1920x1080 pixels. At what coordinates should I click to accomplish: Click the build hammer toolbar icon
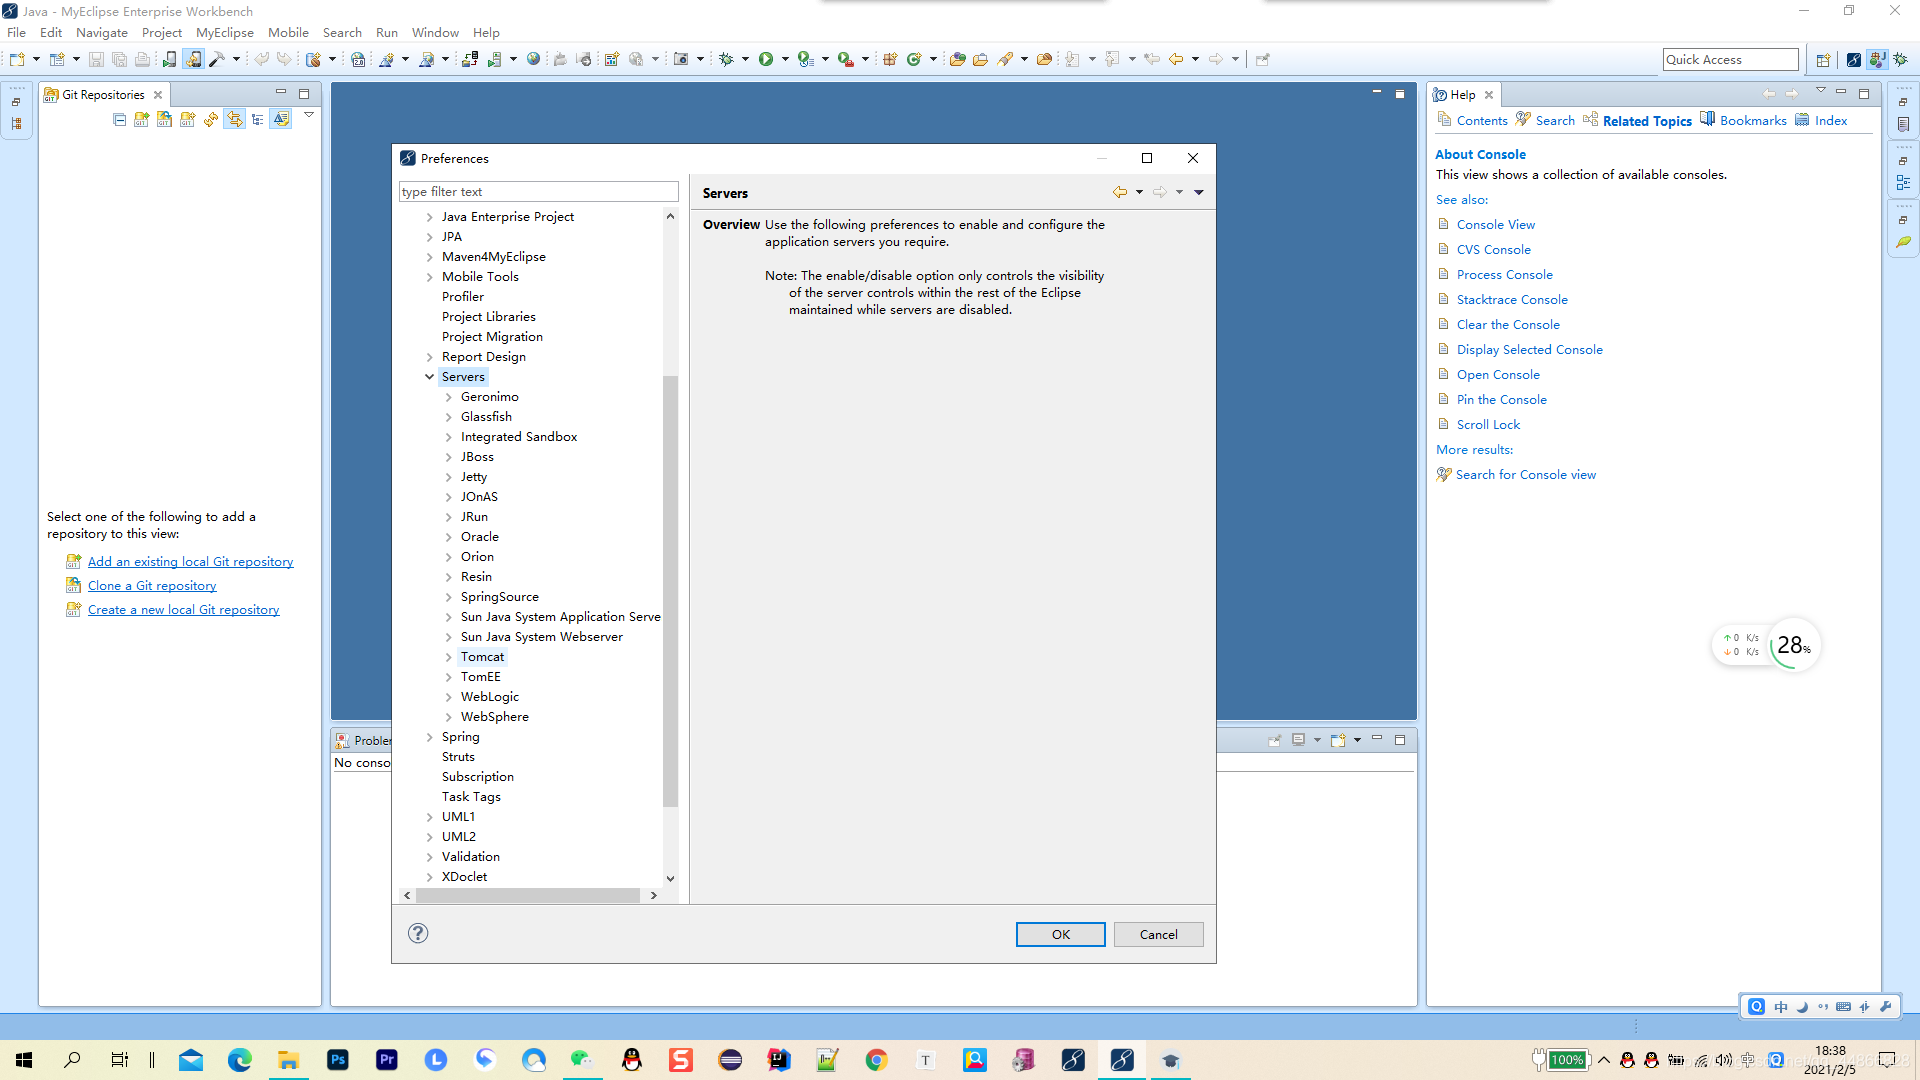pos(216,60)
